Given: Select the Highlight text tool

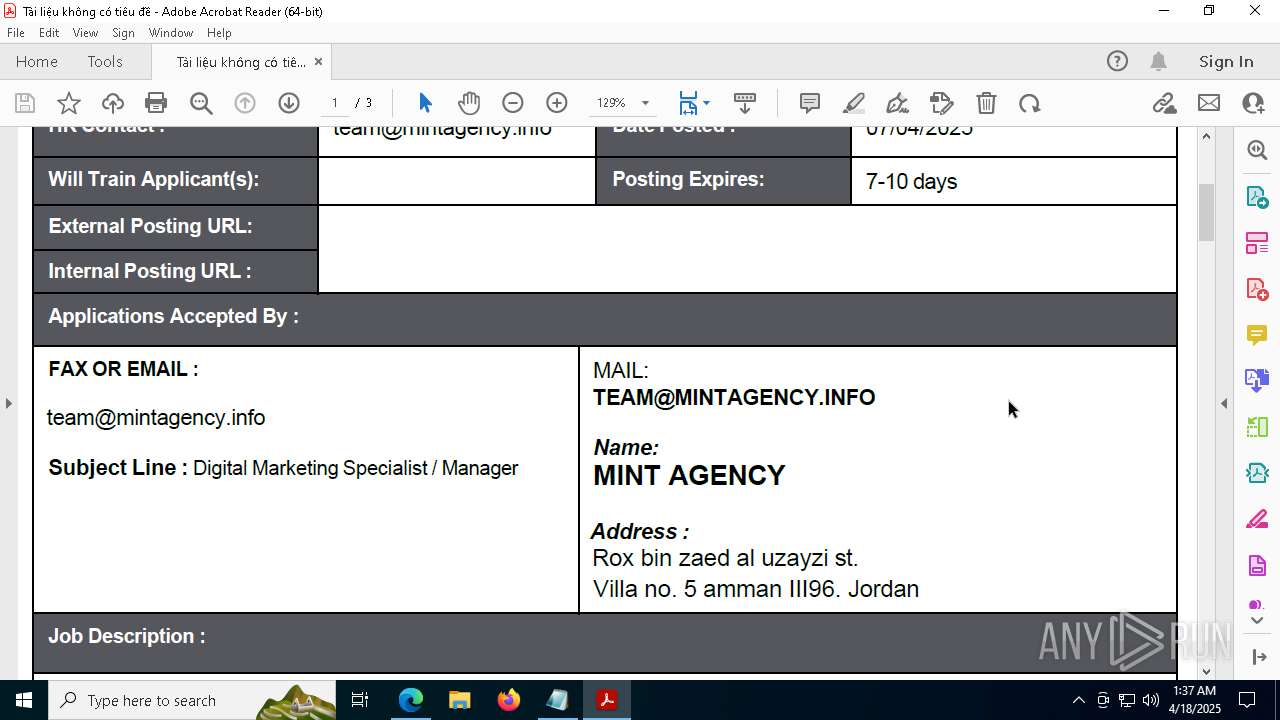Looking at the screenshot, I should click(854, 103).
